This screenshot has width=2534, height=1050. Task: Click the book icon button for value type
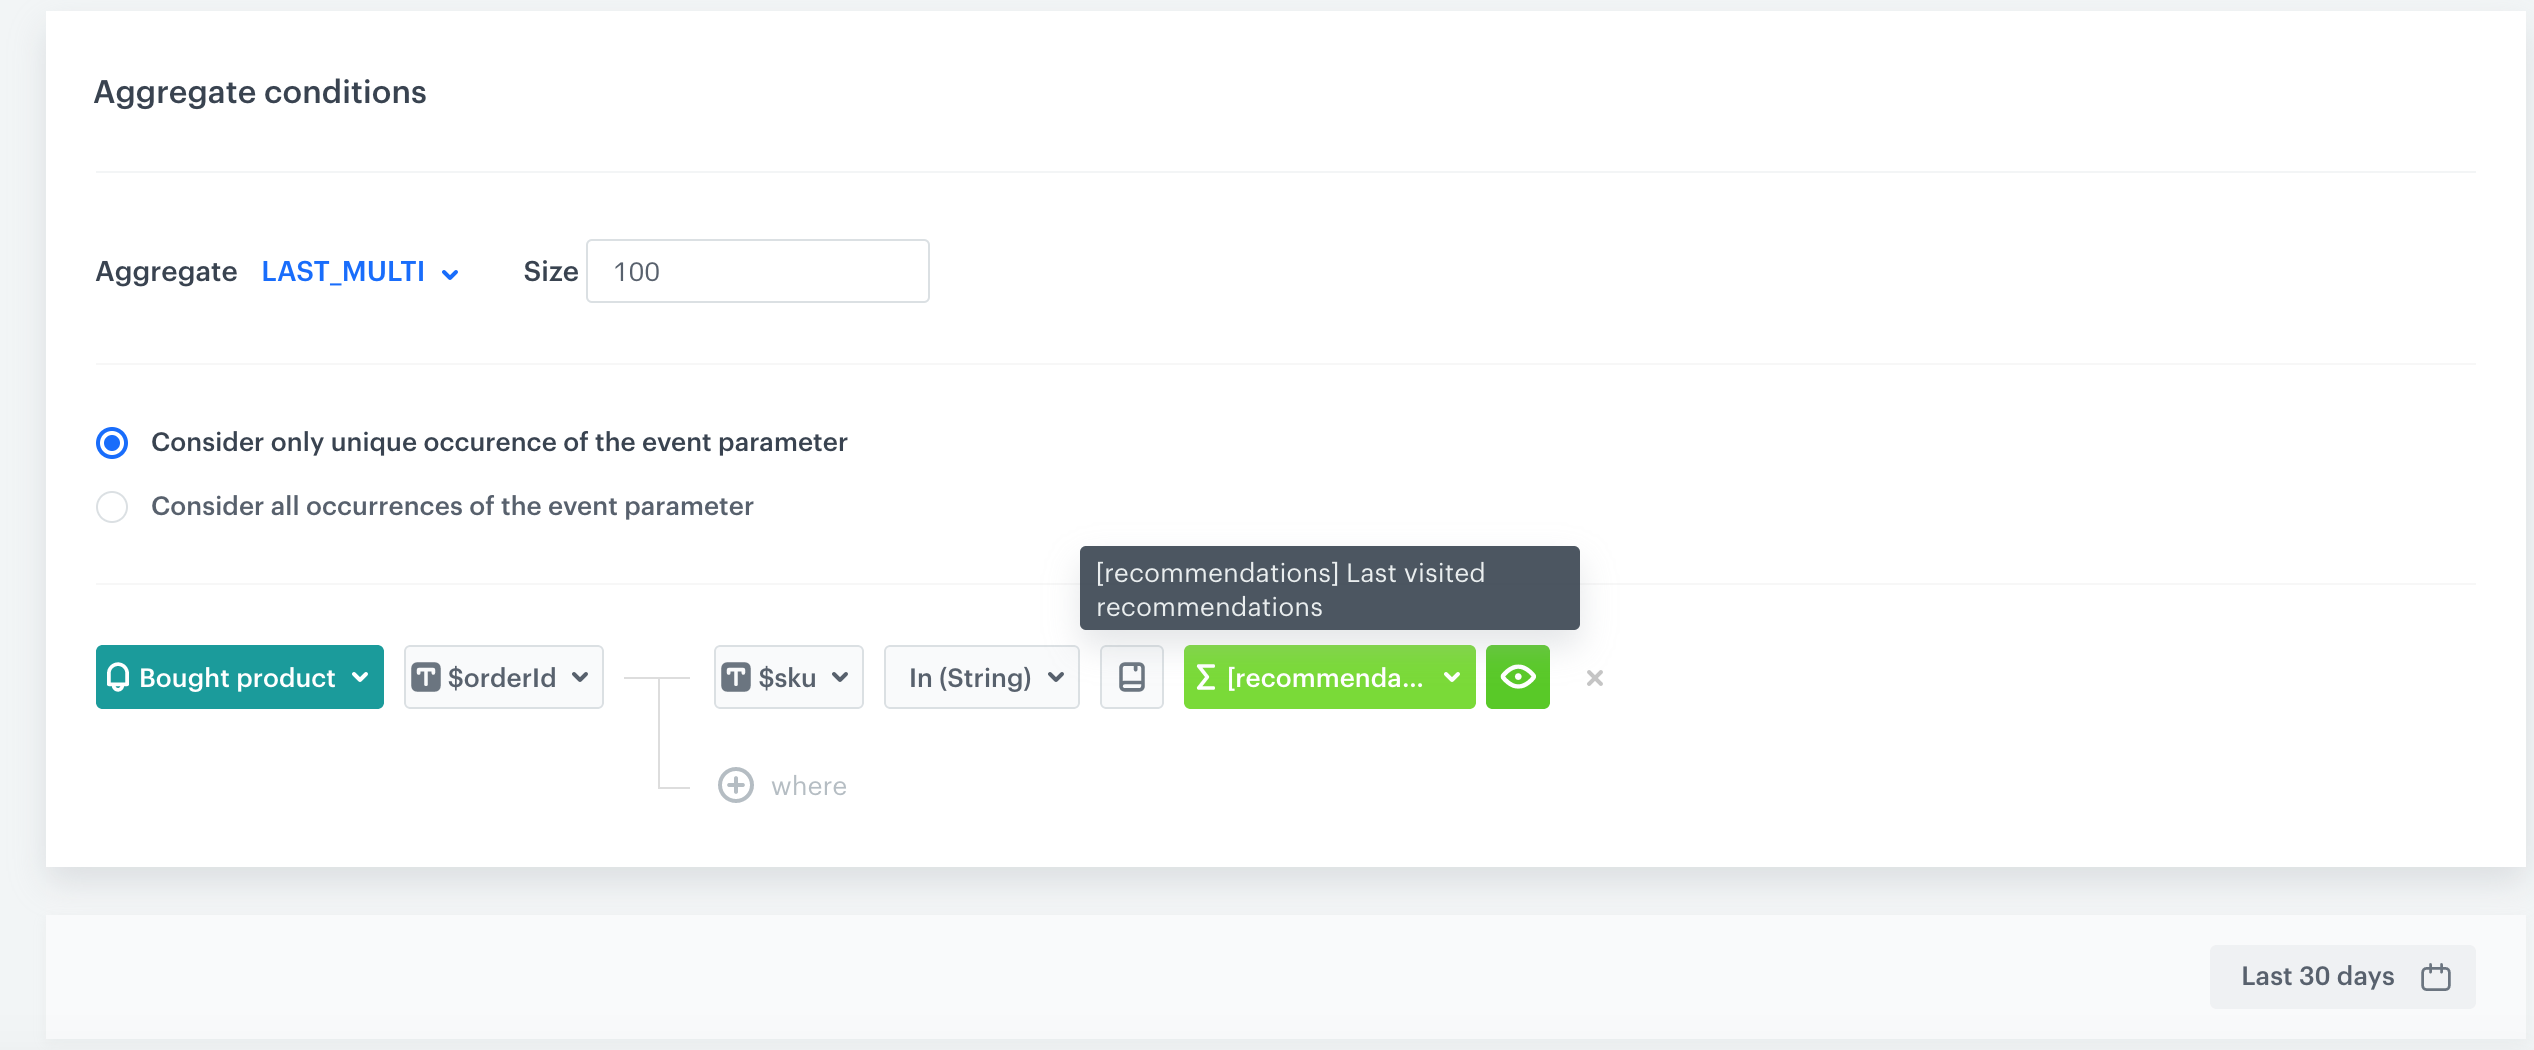(x=1131, y=677)
